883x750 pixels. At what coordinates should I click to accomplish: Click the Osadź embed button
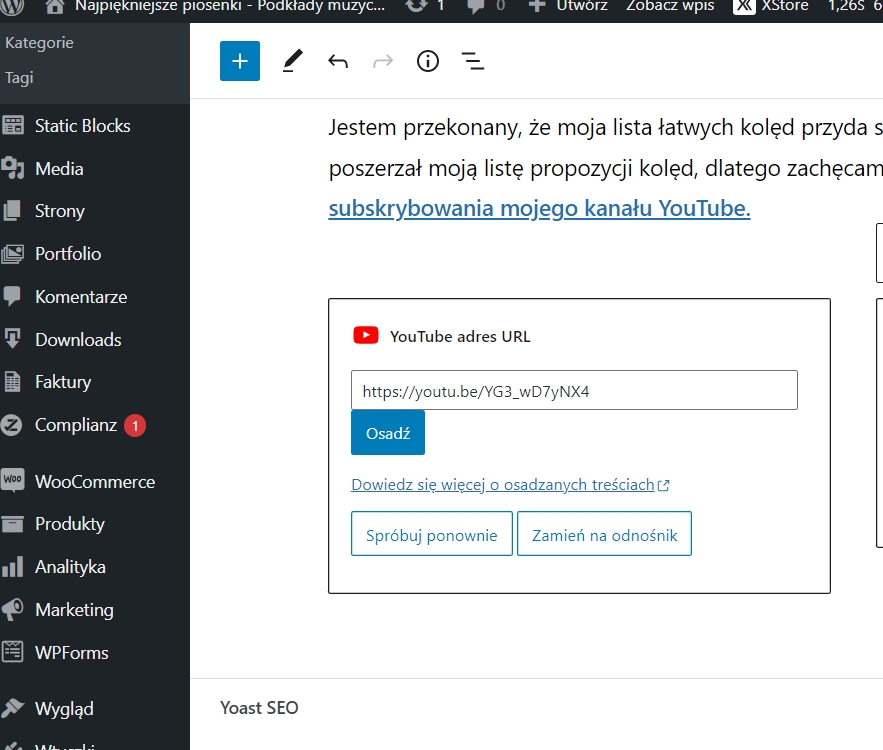tap(388, 433)
